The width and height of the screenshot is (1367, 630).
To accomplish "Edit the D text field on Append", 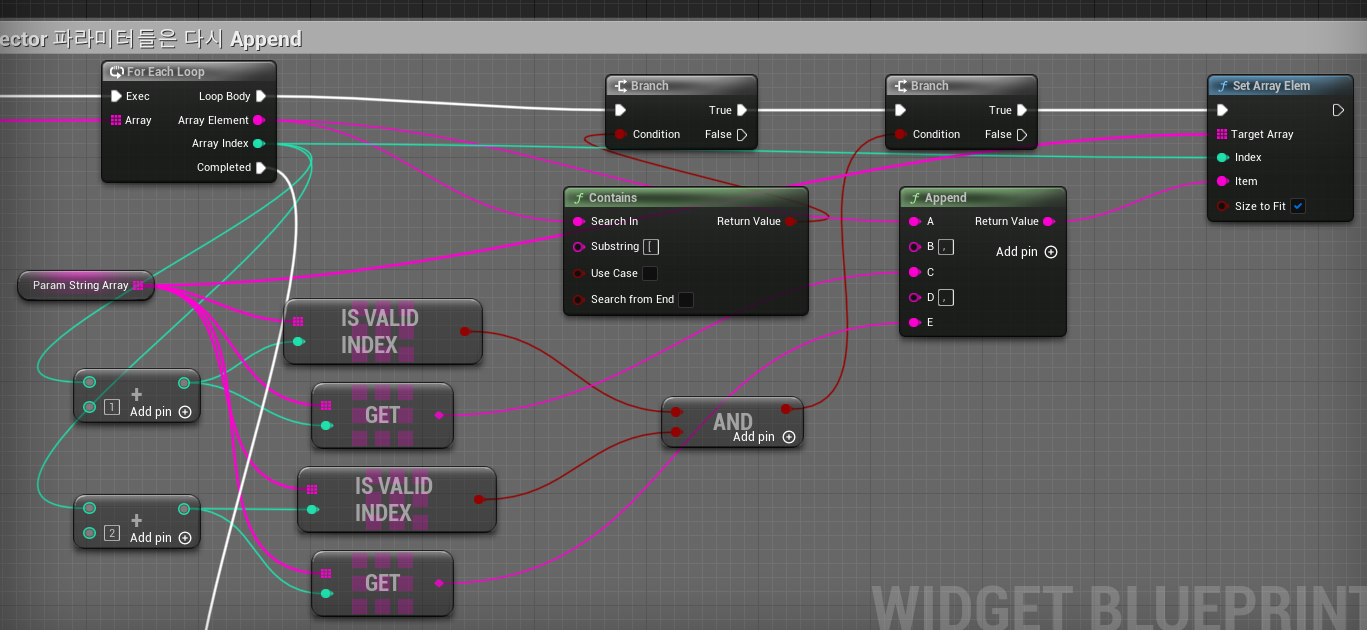I will [946, 297].
